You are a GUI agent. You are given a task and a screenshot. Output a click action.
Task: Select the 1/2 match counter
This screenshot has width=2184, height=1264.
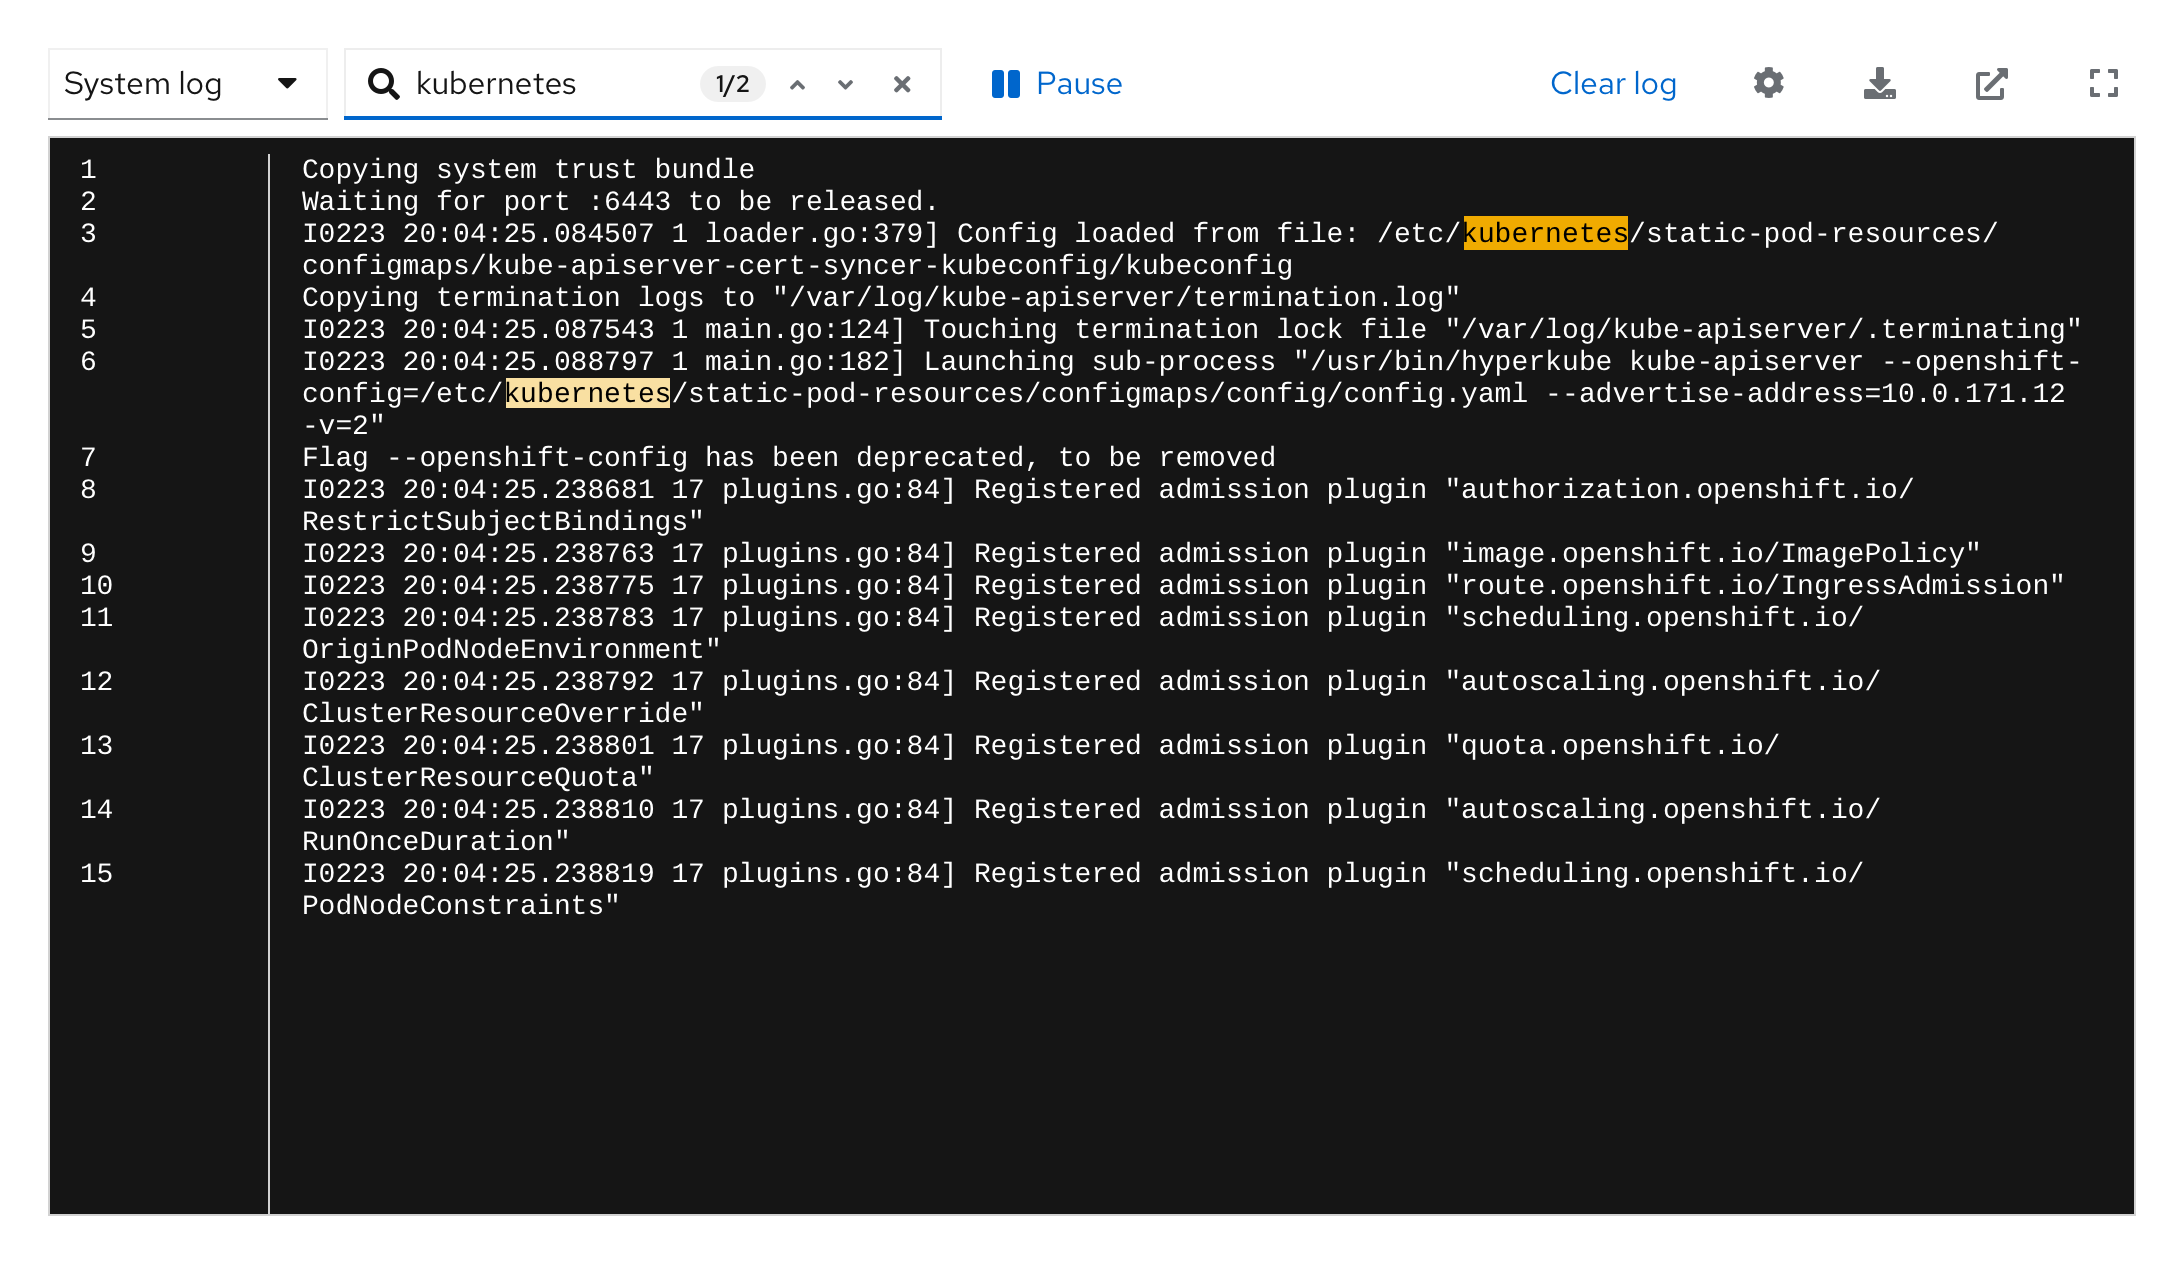pyautogui.click(x=731, y=84)
